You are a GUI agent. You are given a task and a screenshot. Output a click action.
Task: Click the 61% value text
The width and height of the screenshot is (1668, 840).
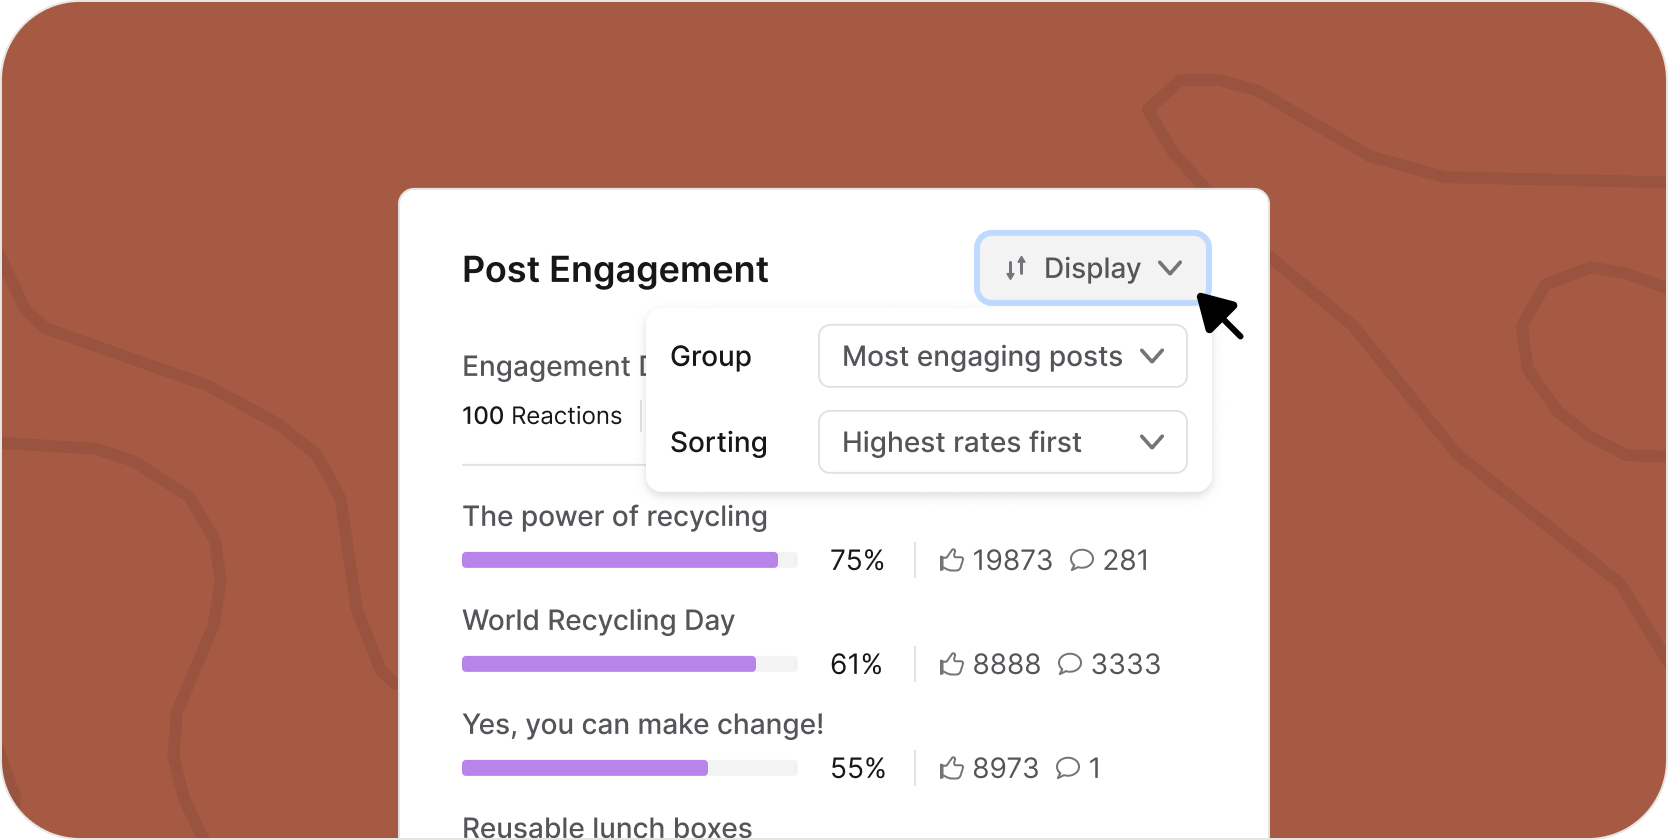[x=856, y=665]
